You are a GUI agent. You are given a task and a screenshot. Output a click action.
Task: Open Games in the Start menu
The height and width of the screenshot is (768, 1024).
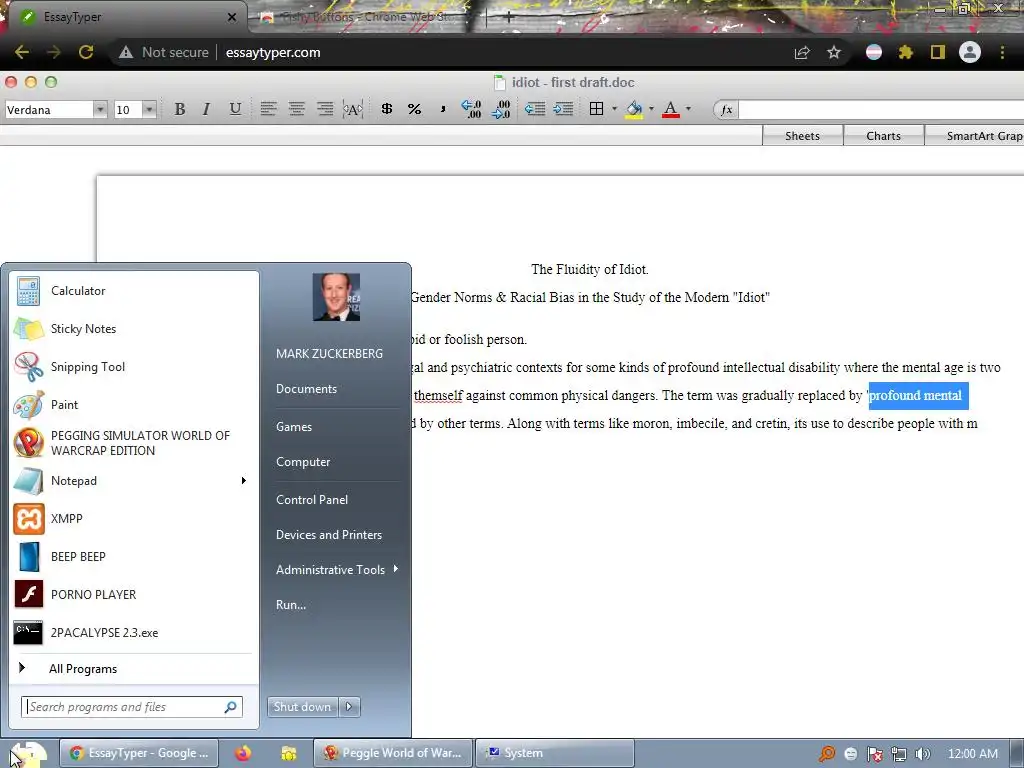pyautogui.click(x=294, y=426)
